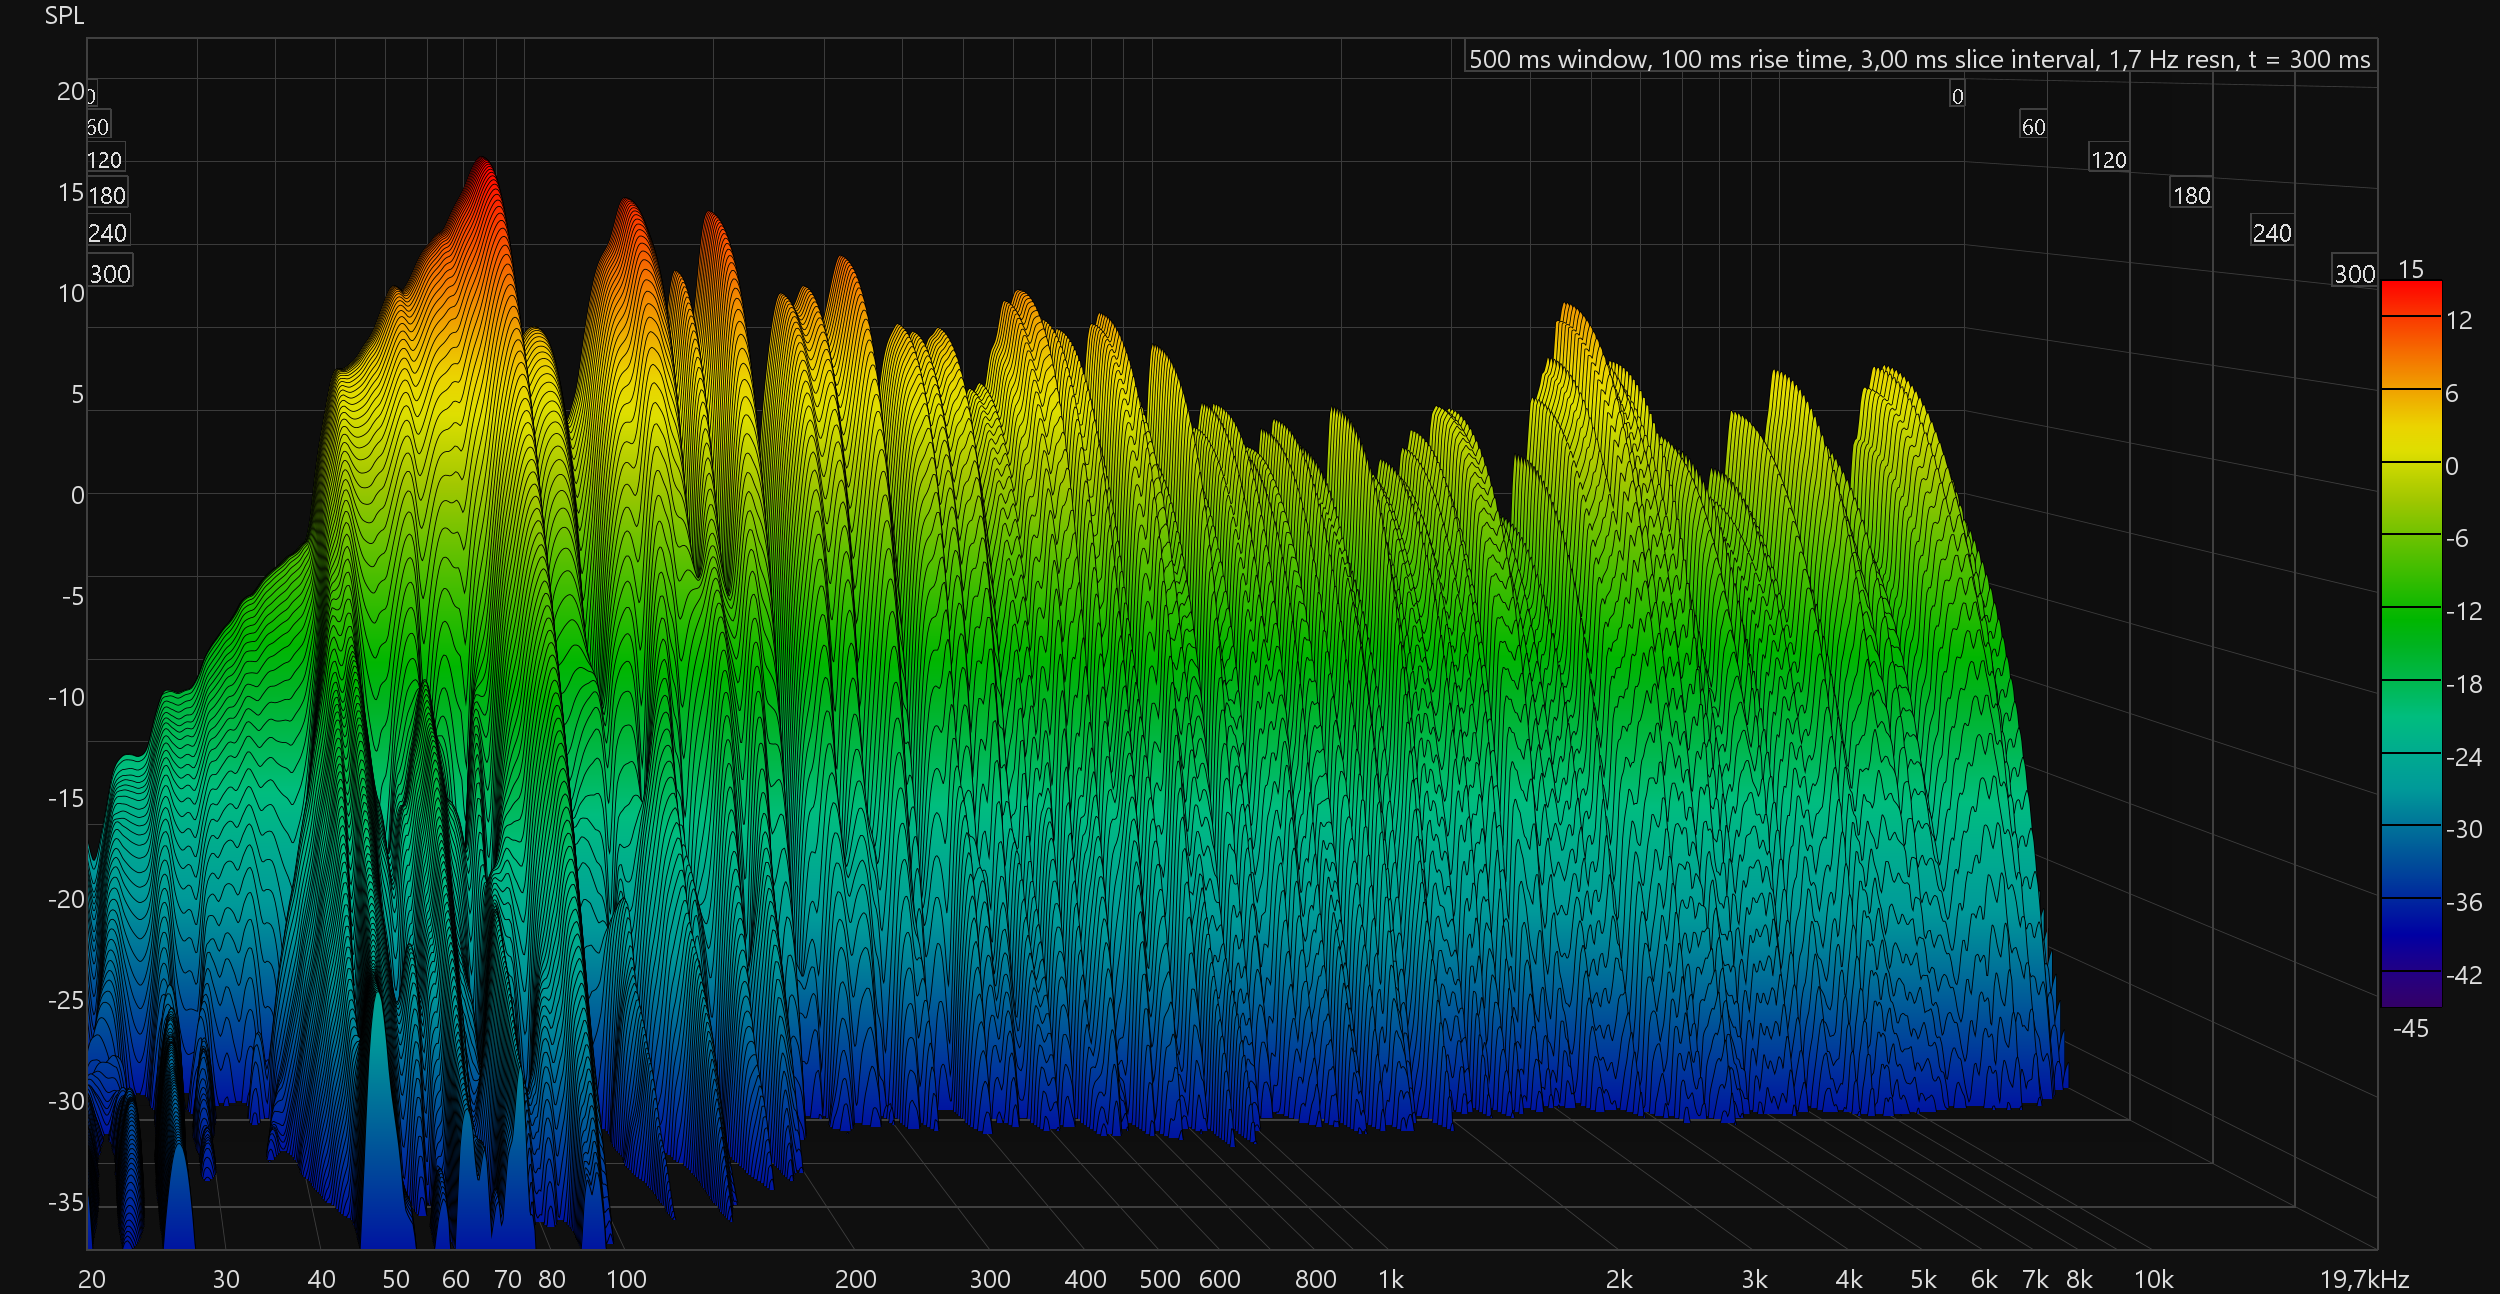Click the waterfall window settings info text
Image resolution: width=2500 pixels, height=1294 pixels.
pos(1918,59)
